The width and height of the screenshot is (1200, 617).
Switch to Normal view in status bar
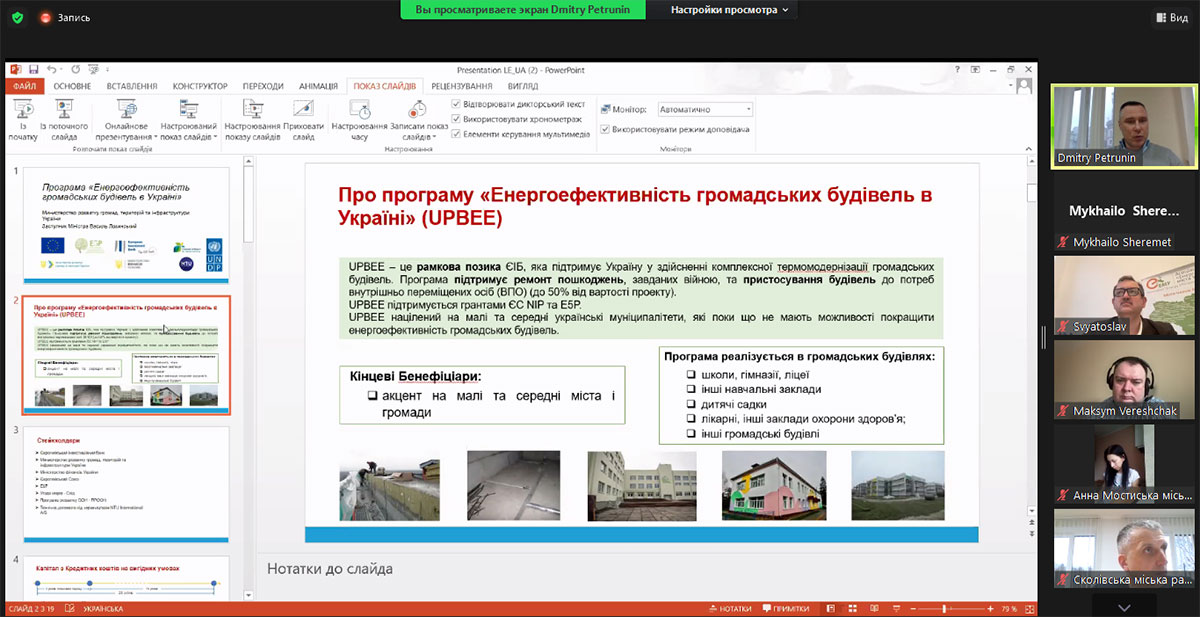tap(830, 608)
